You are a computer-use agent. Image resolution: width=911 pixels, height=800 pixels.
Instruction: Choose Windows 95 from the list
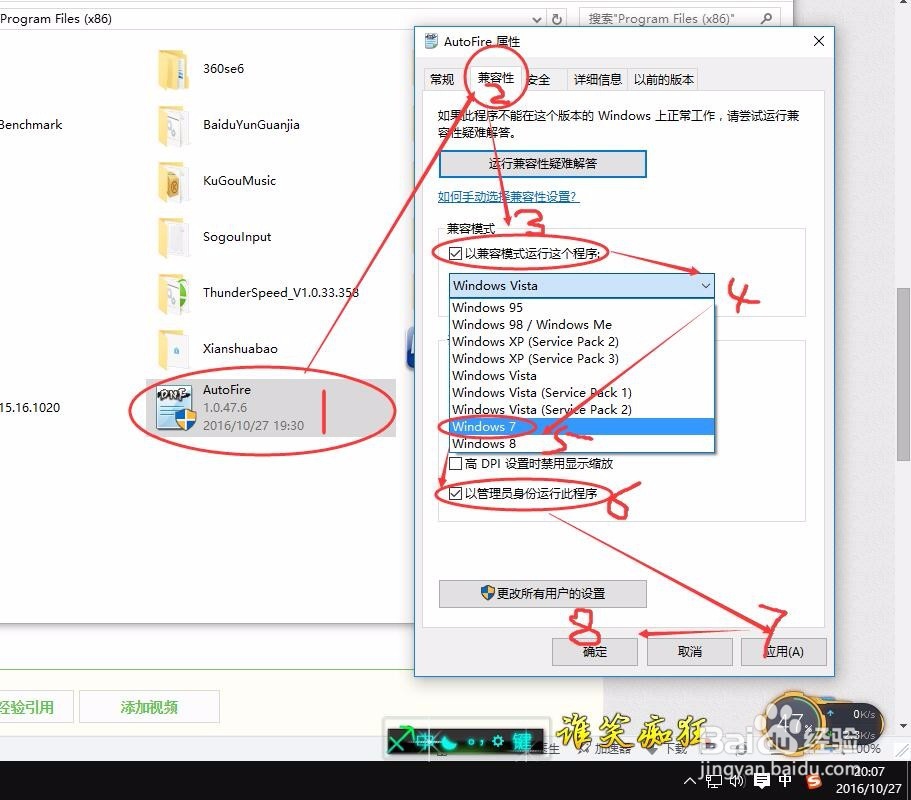582,307
